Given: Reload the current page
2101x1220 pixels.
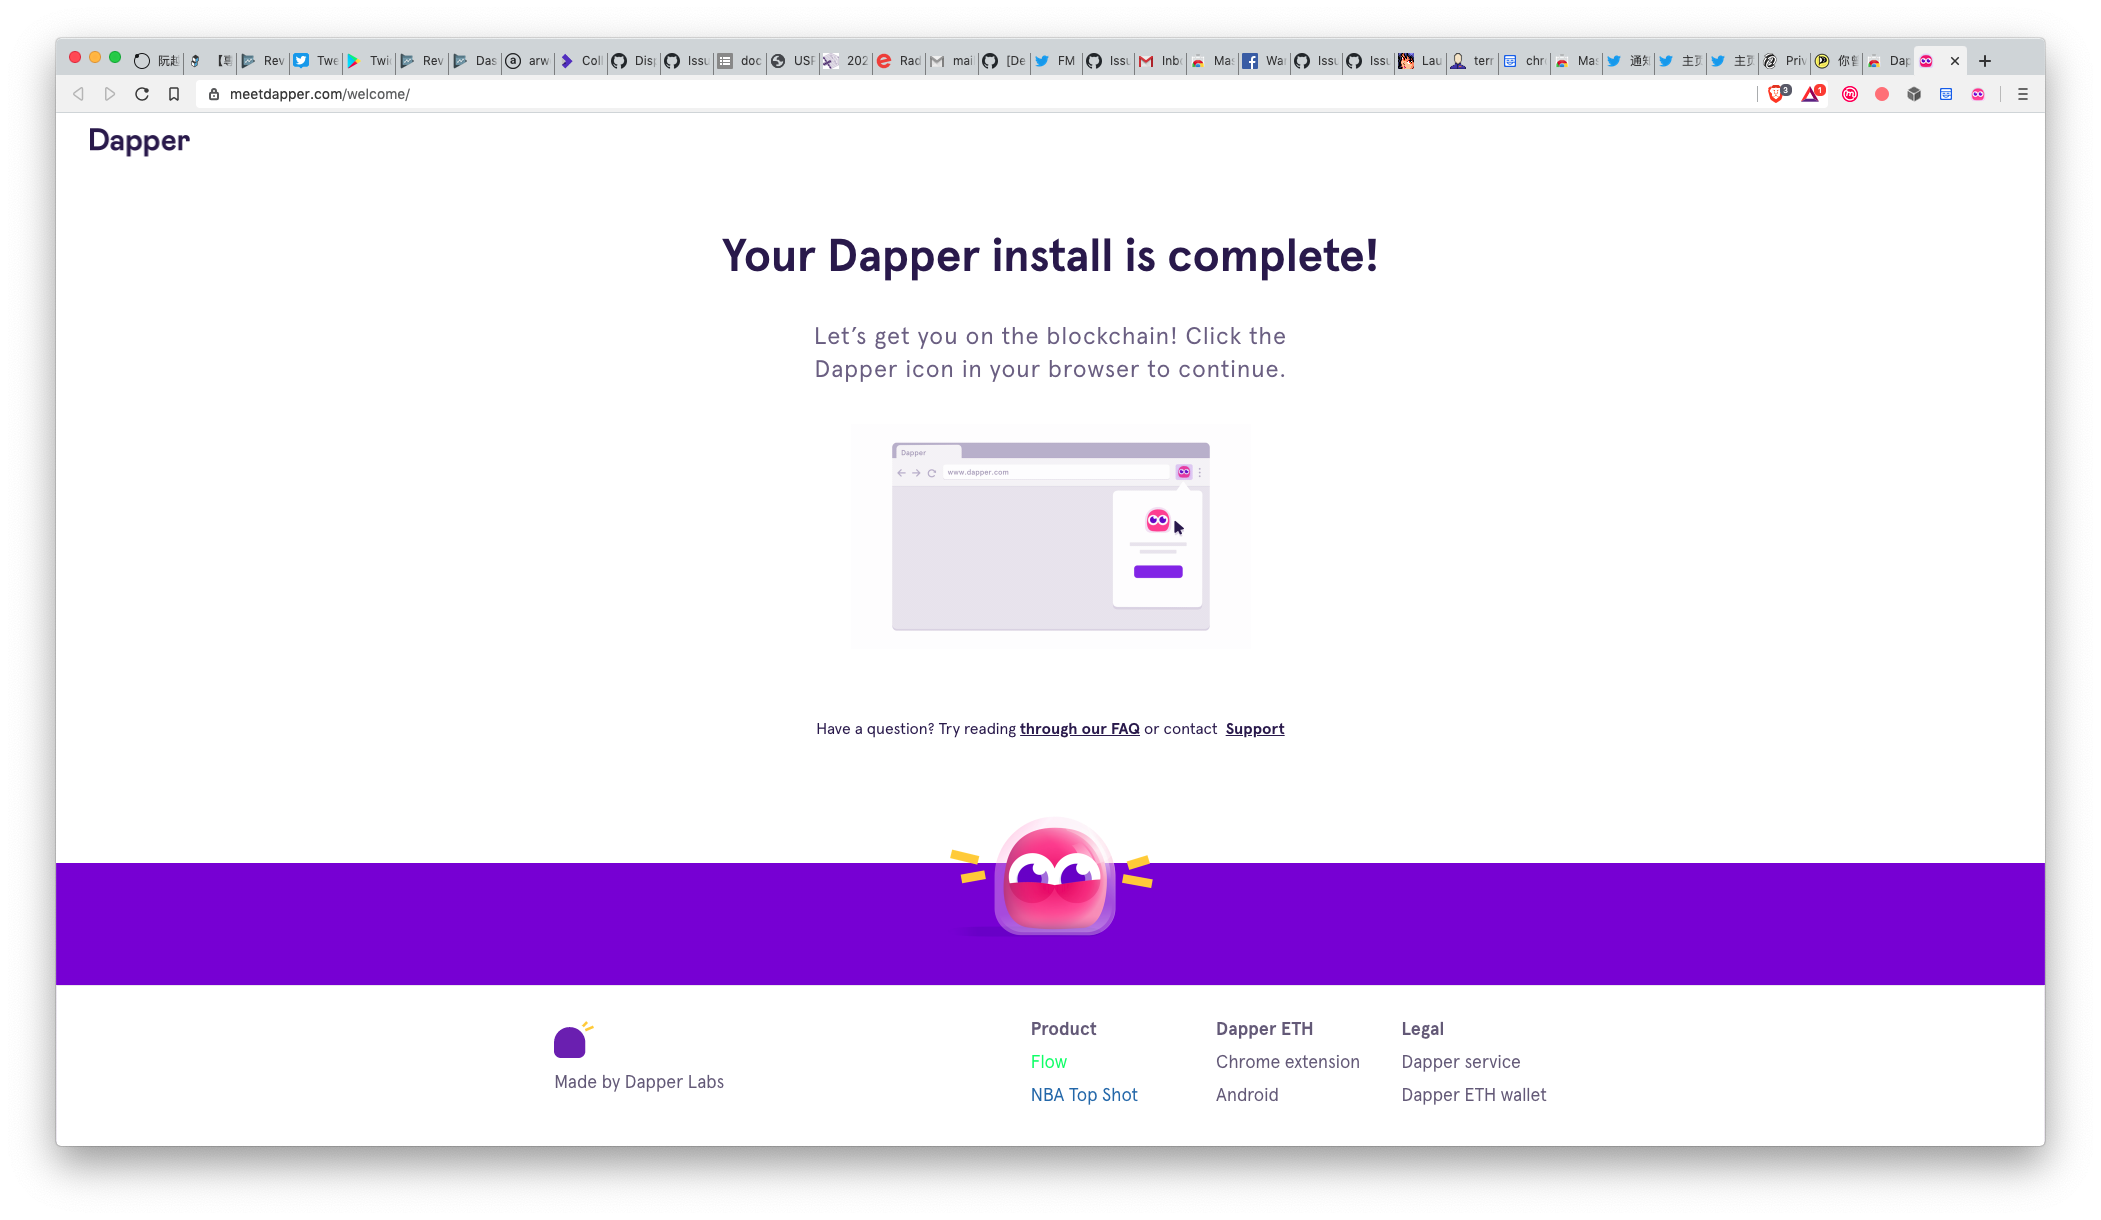Looking at the screenshot, I should [142, 93].
